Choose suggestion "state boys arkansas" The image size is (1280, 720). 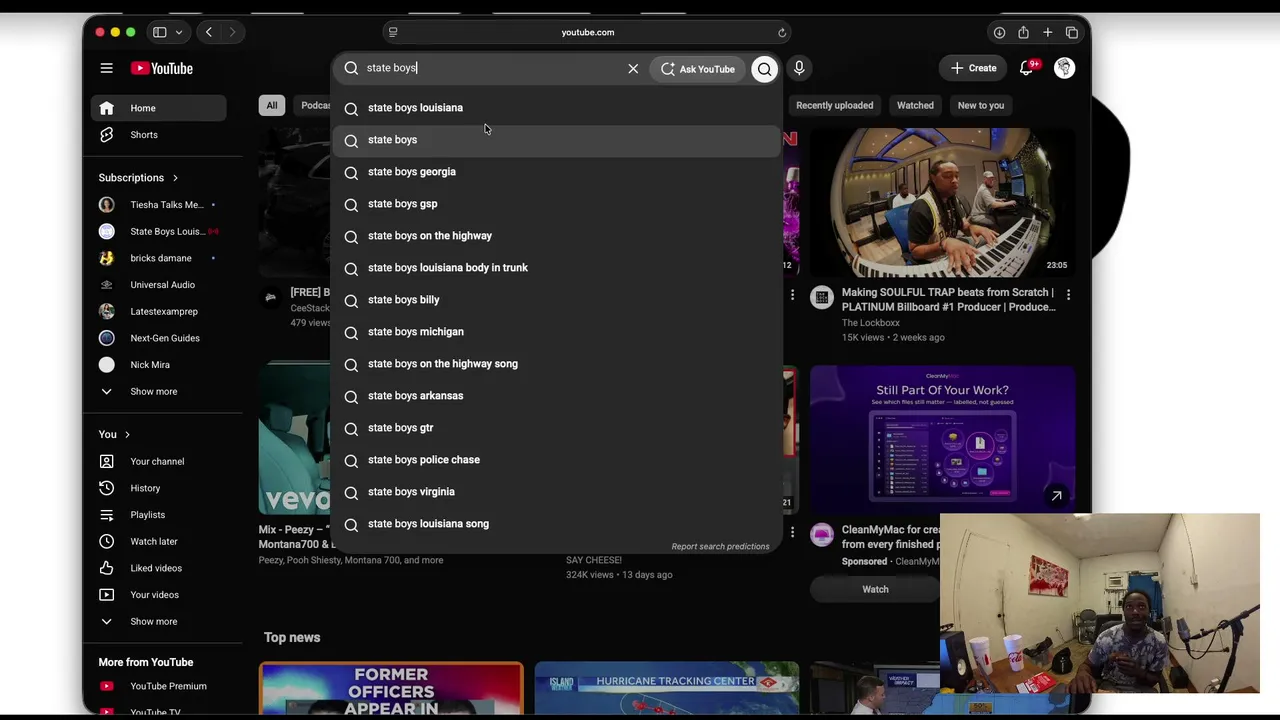pyautogui.click(x=556, y=396)
